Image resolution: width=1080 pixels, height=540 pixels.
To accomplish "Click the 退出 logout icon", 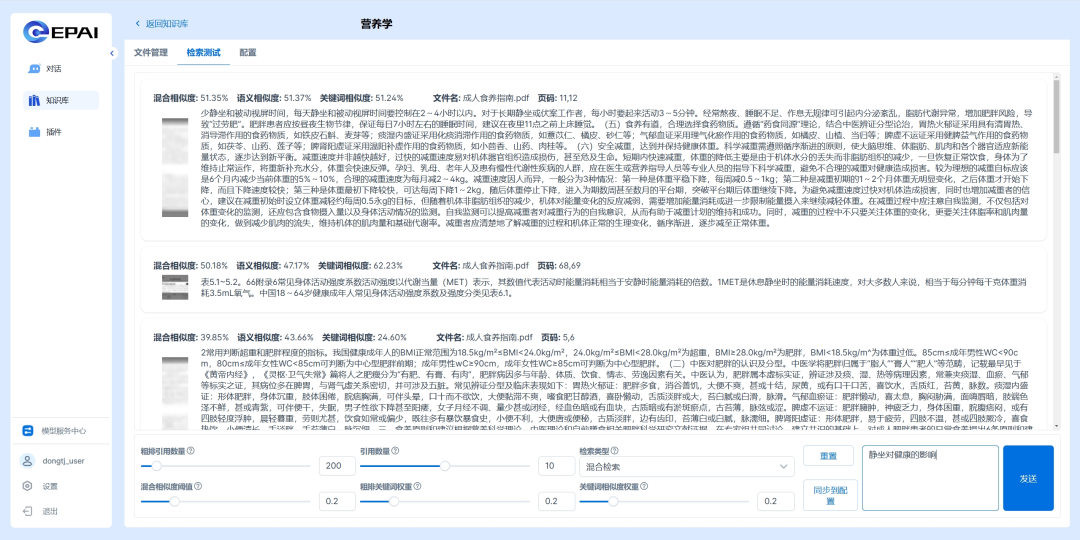I will (29, 511).
